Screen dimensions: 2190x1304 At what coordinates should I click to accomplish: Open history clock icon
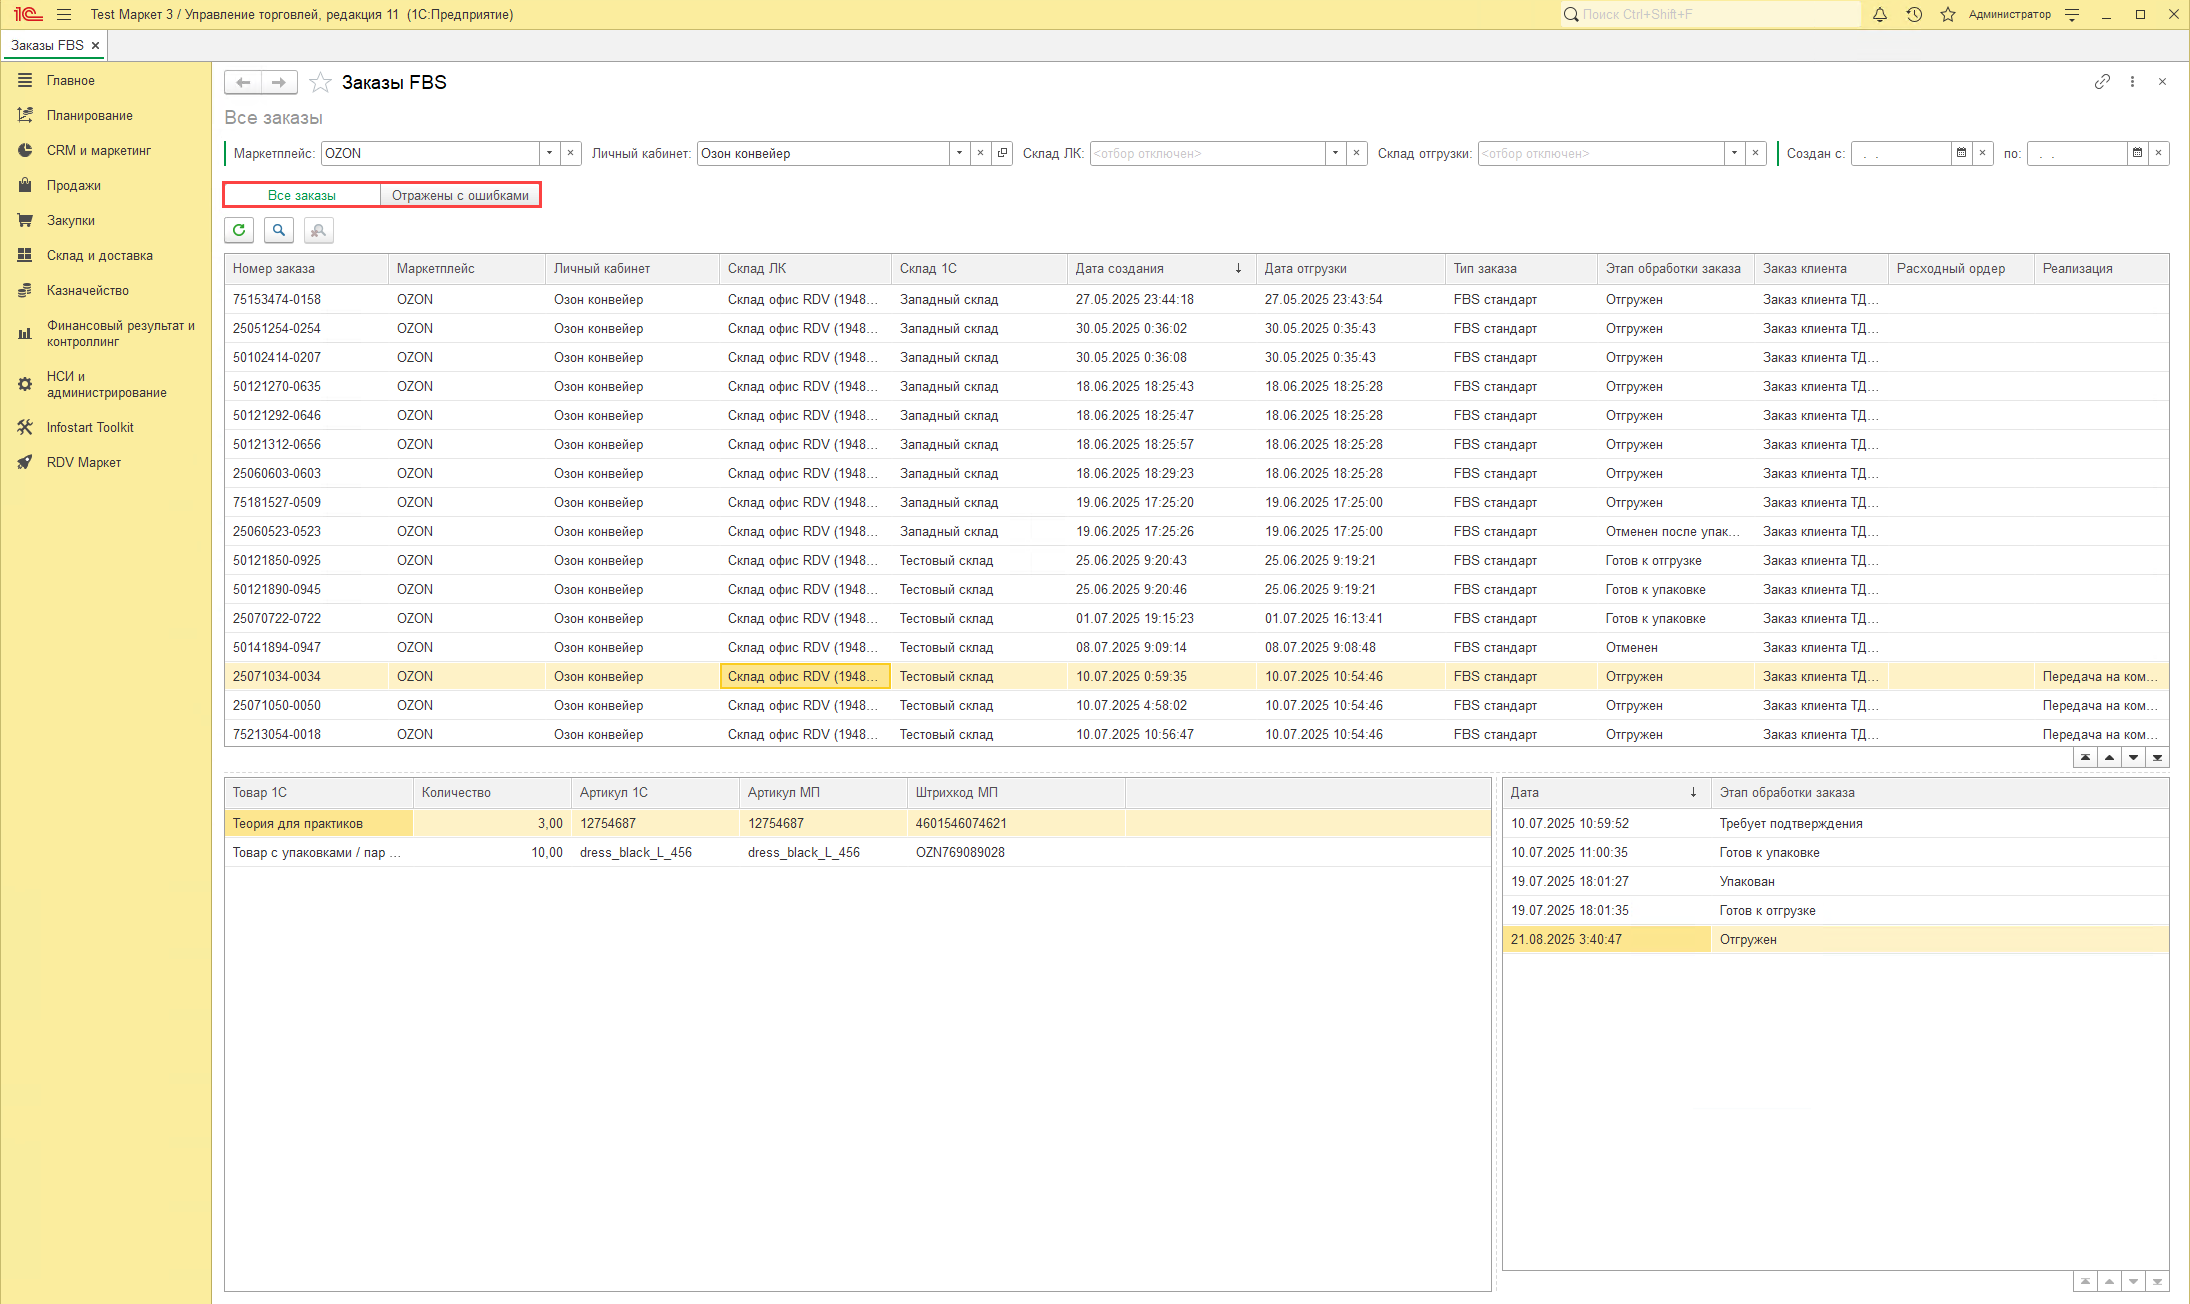pos(1914,14)
